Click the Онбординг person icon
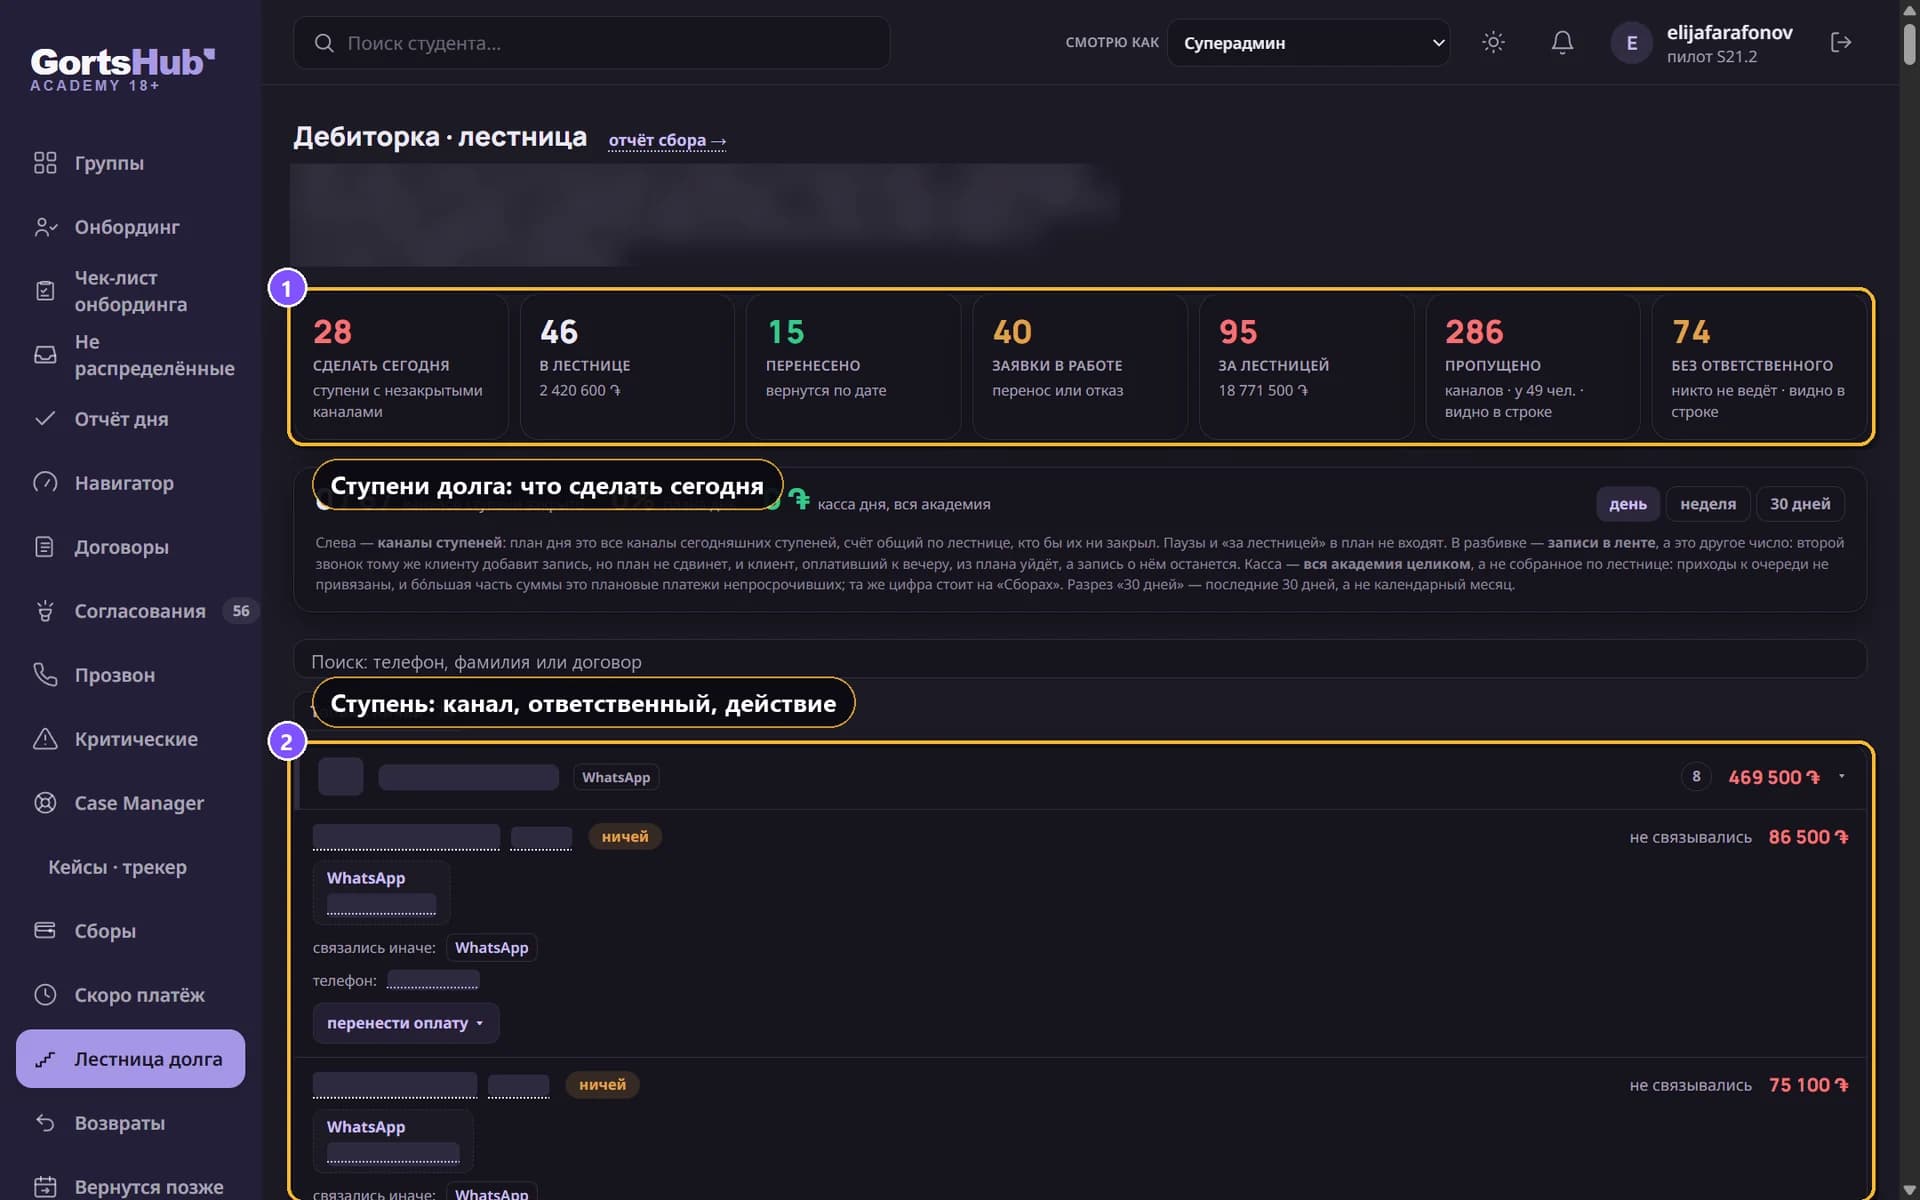1920x1200 pixels. point(45,227)
